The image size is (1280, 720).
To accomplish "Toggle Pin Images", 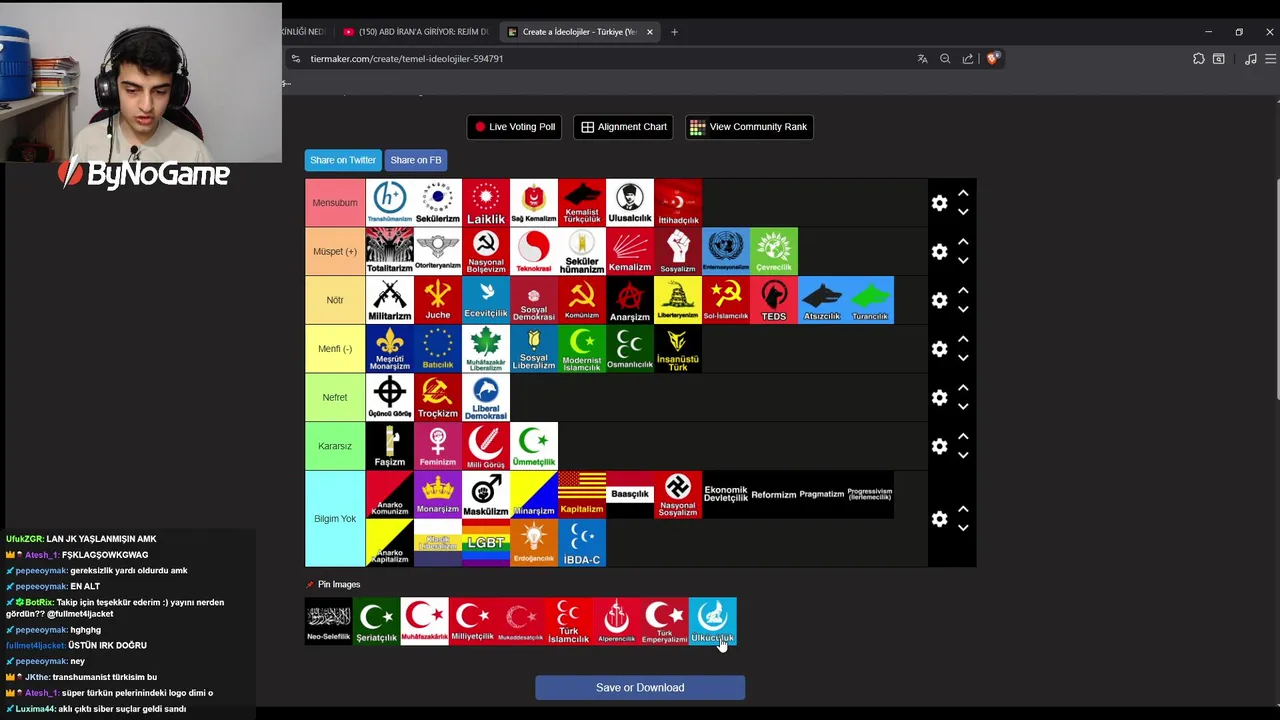I will point(333,584).
